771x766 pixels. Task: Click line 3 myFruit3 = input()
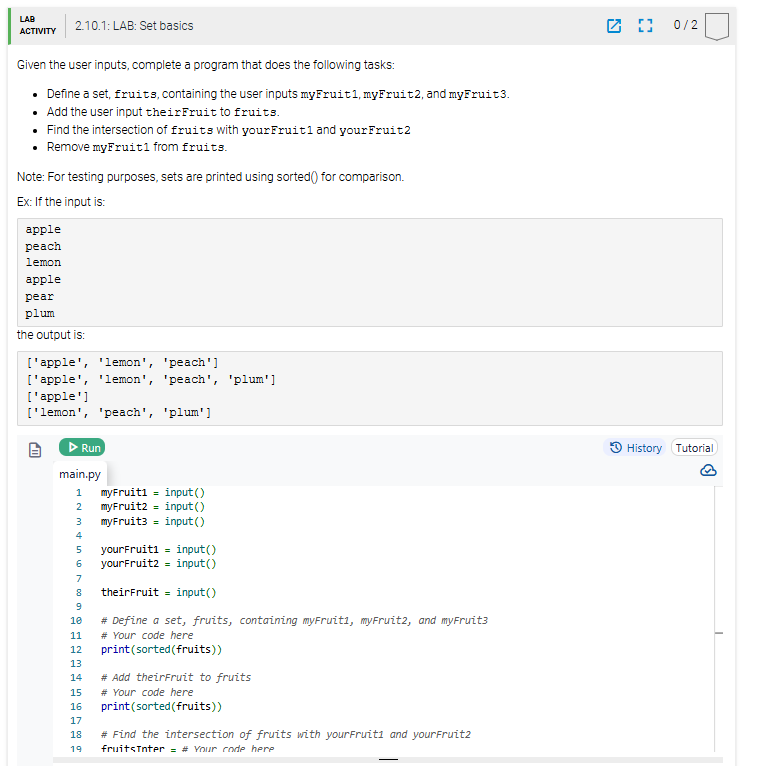152,522
